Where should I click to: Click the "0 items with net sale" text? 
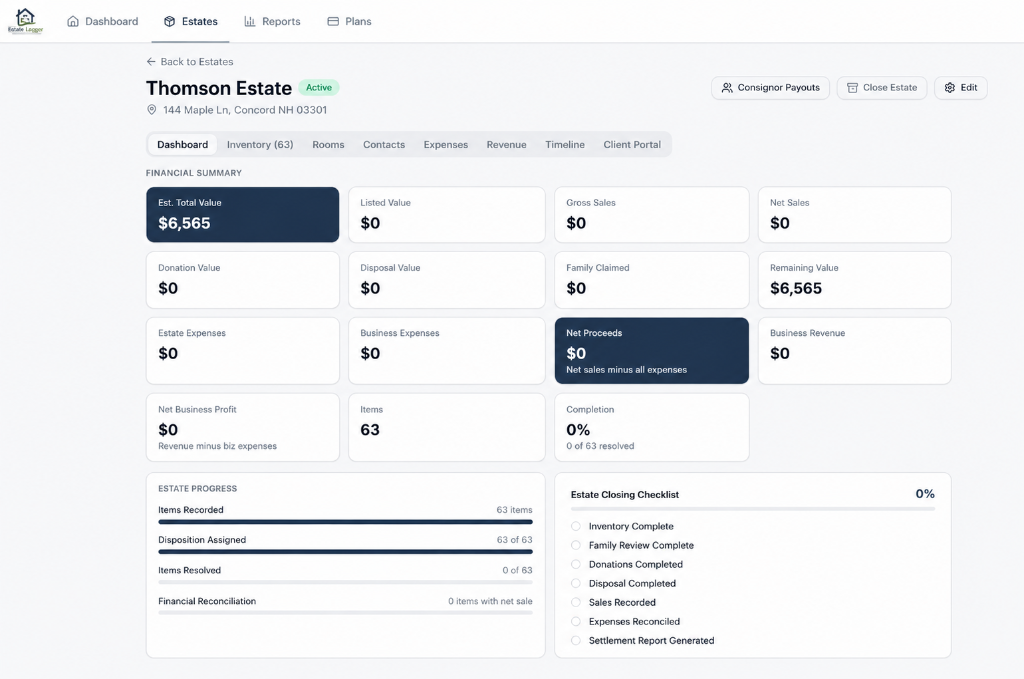[490, 601]
